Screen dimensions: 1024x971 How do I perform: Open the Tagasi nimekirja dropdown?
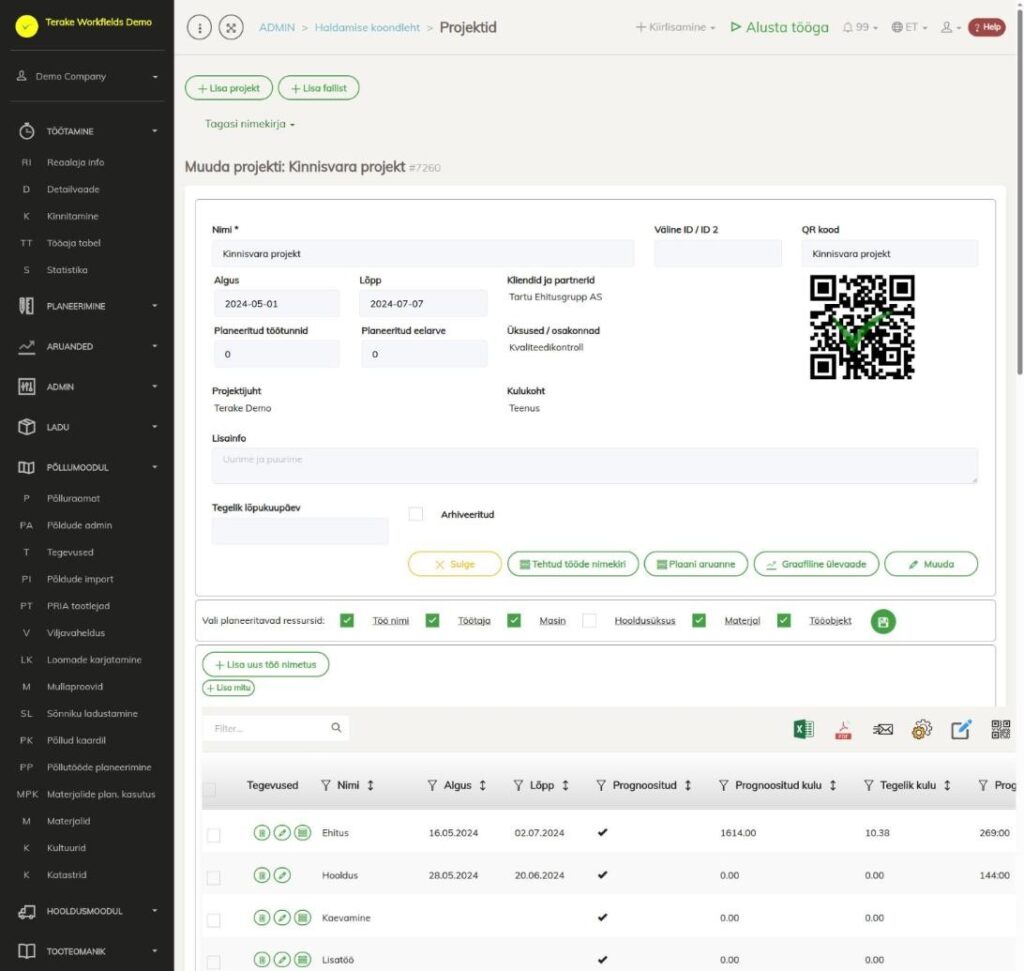click(x=249, y=124)
